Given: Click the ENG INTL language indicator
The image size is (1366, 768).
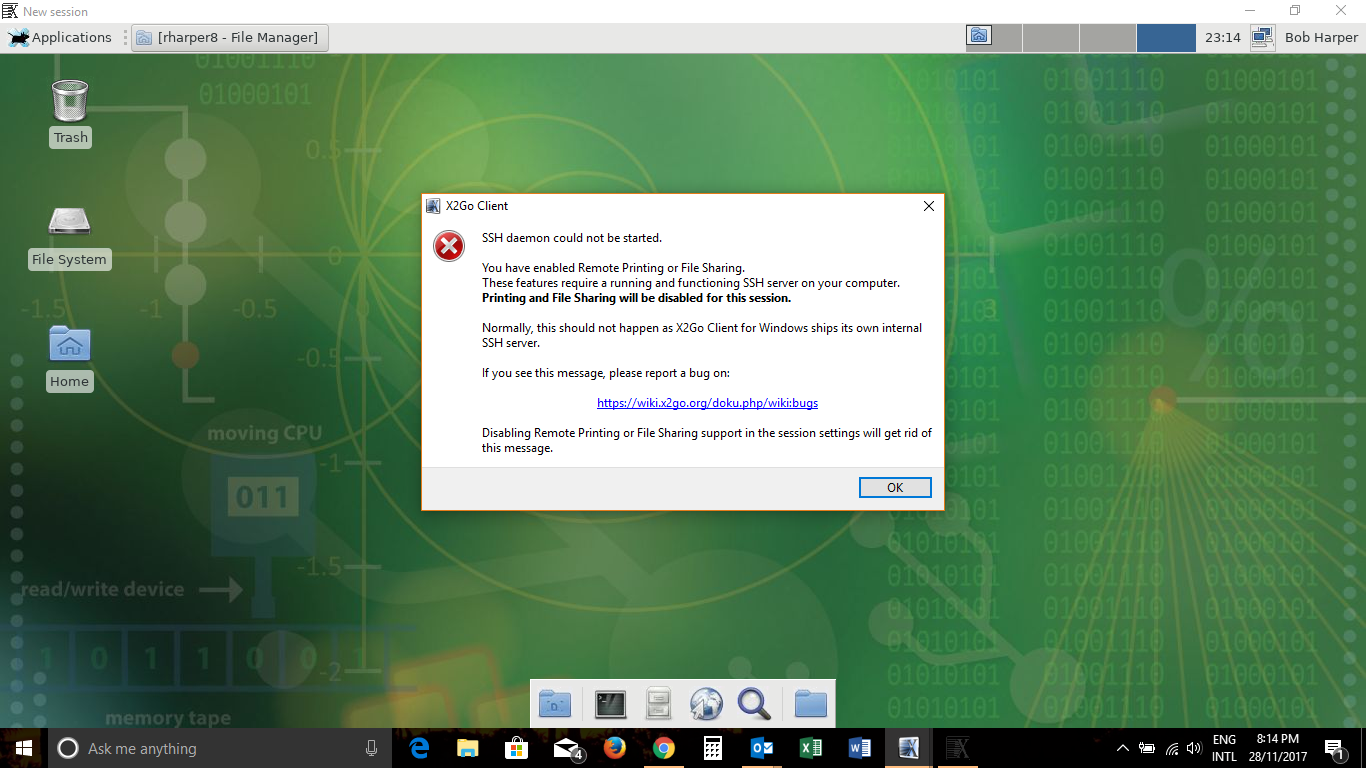Looking at the screenshot, I should [x=1224, y=748].
